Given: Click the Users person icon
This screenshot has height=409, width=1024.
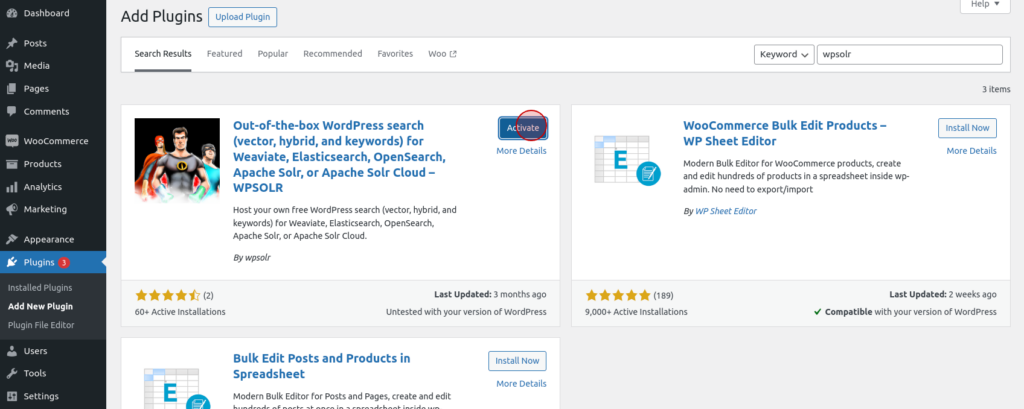Looking at the screenshot, I should [x=12, y=351].
